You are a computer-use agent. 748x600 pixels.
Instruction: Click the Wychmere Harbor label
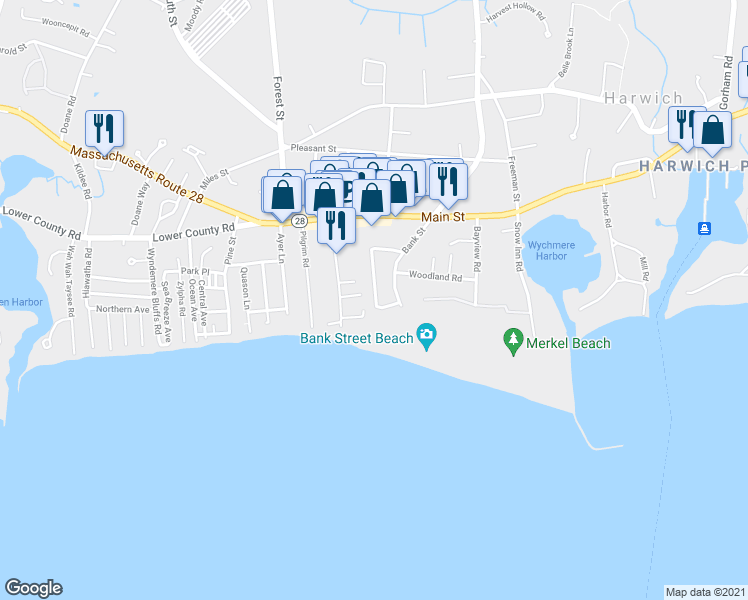tap(551, 250)
